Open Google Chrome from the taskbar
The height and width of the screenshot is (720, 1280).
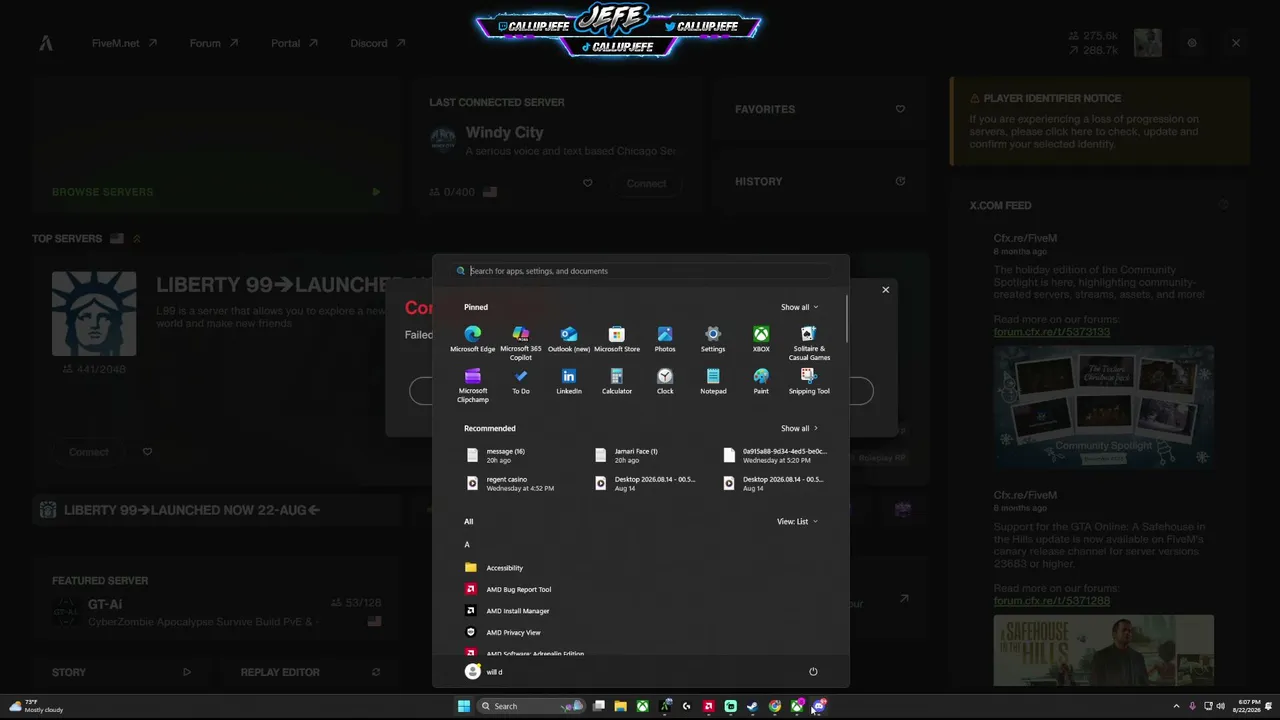775,706
